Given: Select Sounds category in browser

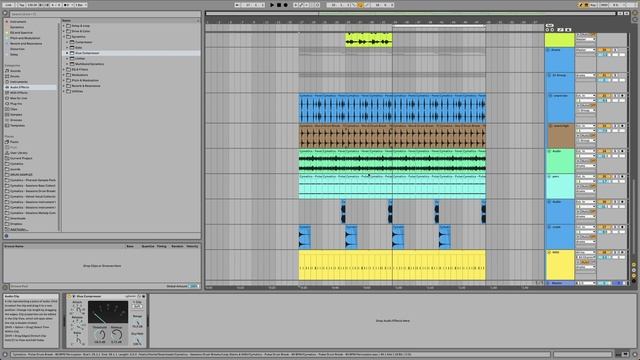Looking at the screenshot, I should (15, 71).
